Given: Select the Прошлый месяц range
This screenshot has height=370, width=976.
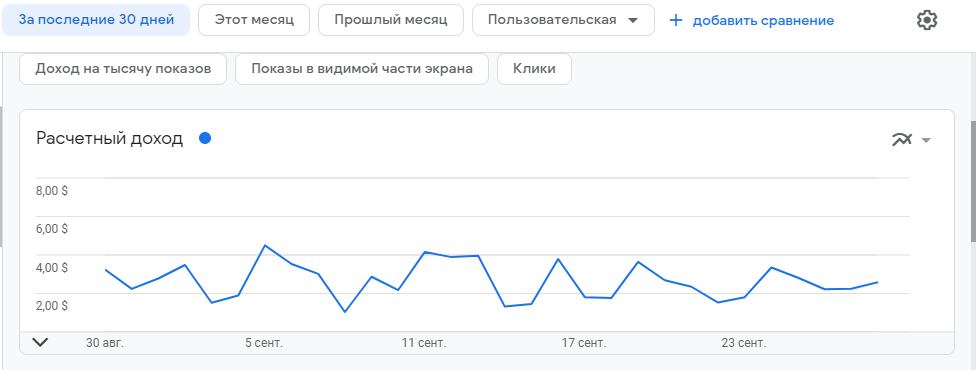Looking at the screenshot, I should [x=391, y=20].
